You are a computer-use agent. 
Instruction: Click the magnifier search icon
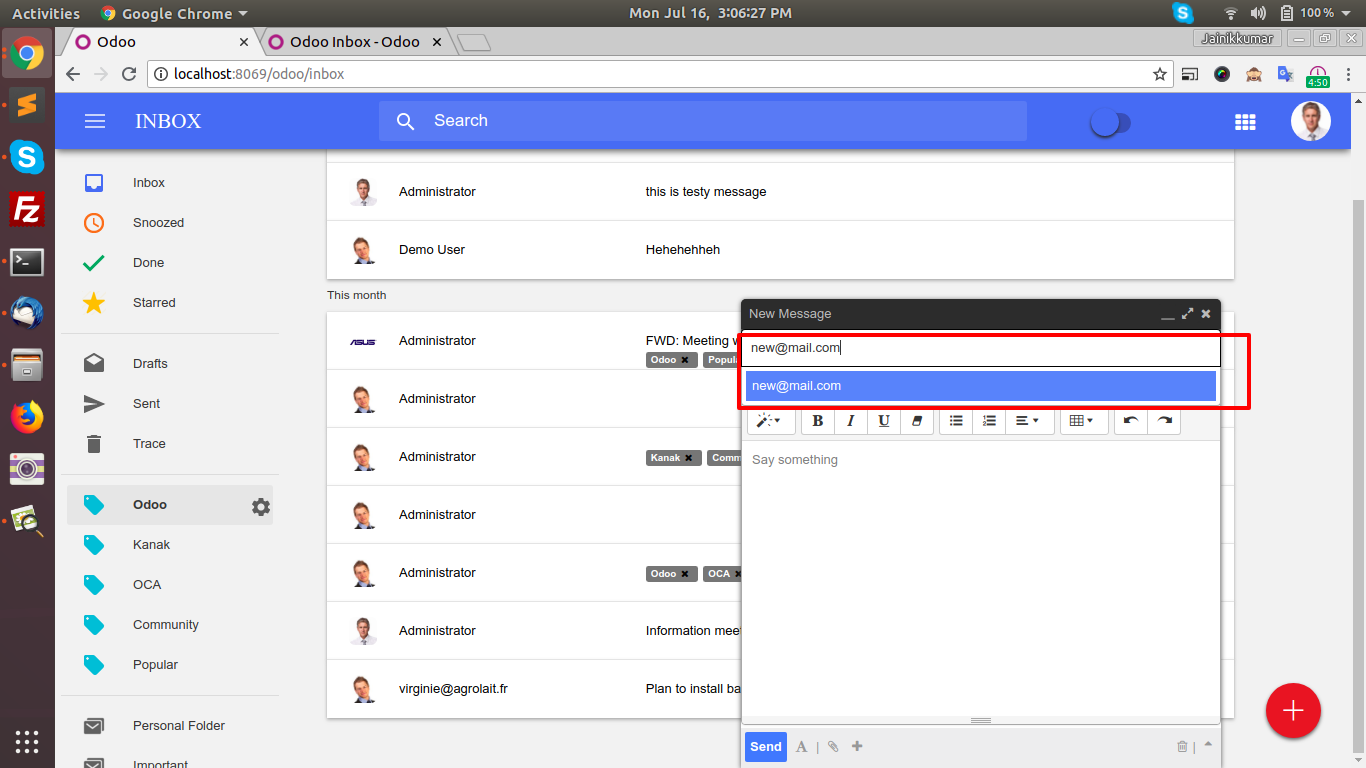pos(405,121)
